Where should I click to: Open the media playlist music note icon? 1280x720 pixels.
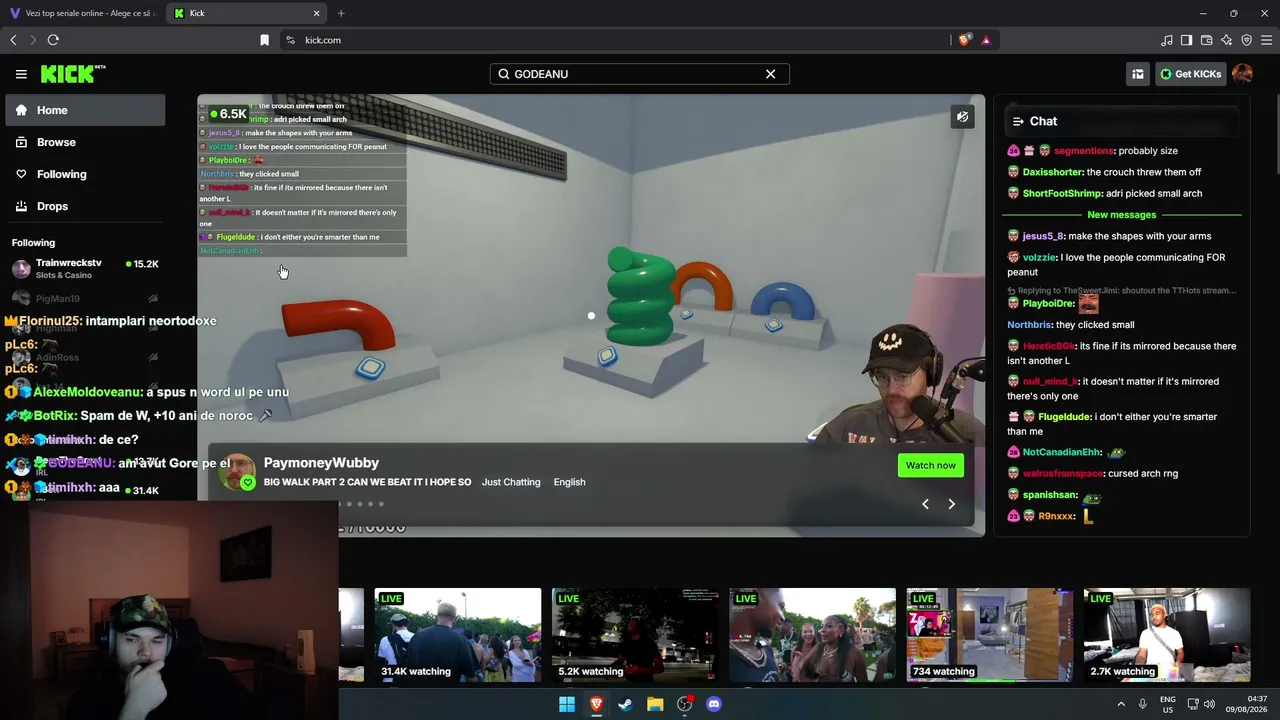click(1166, 40)
